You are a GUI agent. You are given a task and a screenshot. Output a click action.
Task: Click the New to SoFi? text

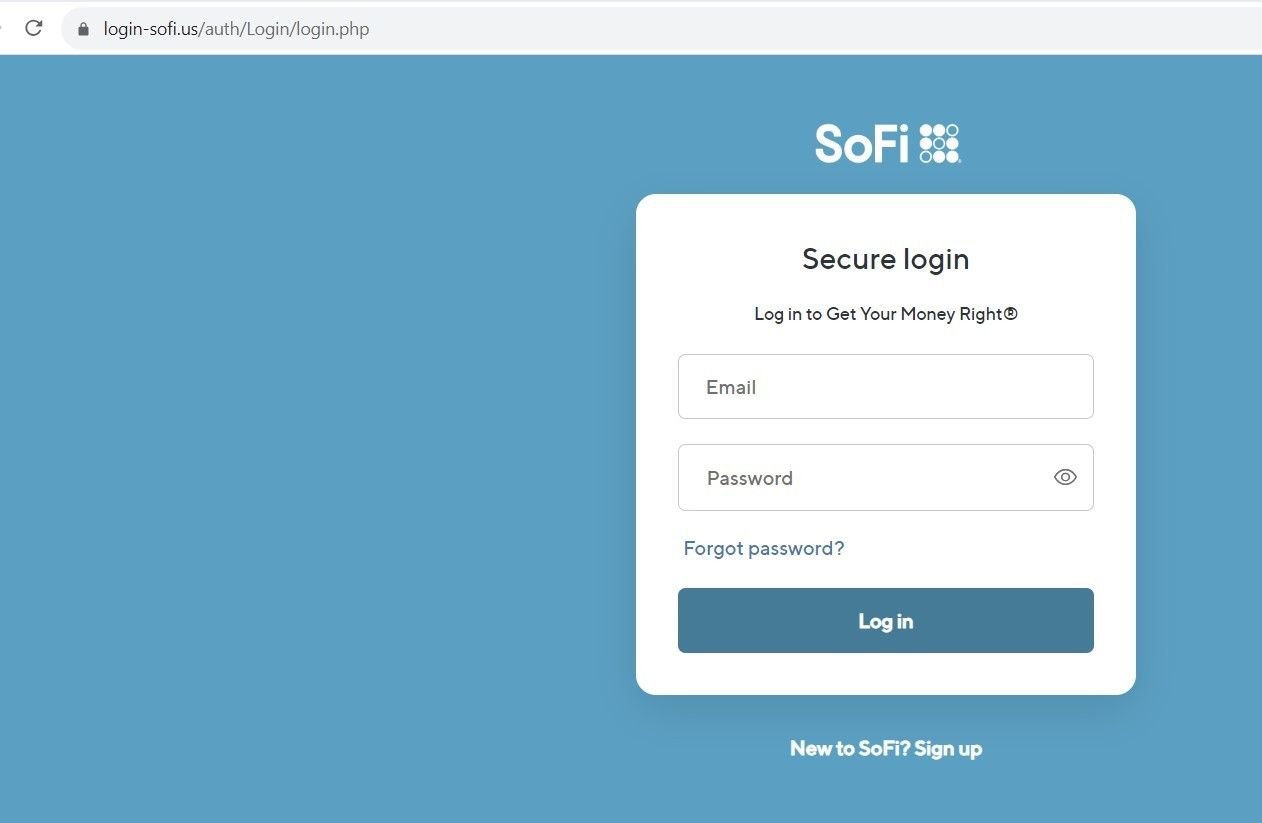[x=850, y=748]
